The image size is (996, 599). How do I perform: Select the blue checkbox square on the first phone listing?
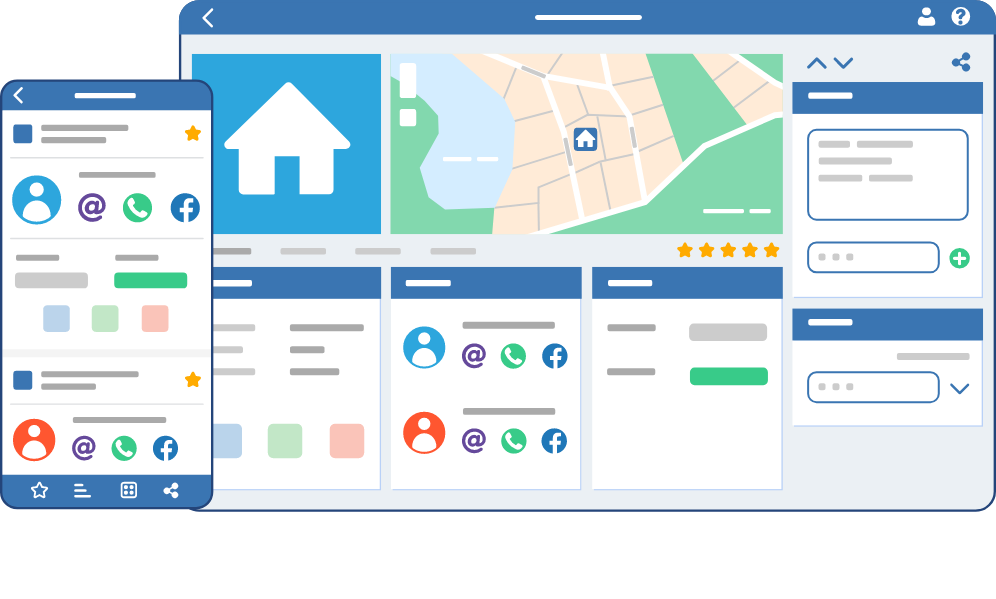coord(23,133)
